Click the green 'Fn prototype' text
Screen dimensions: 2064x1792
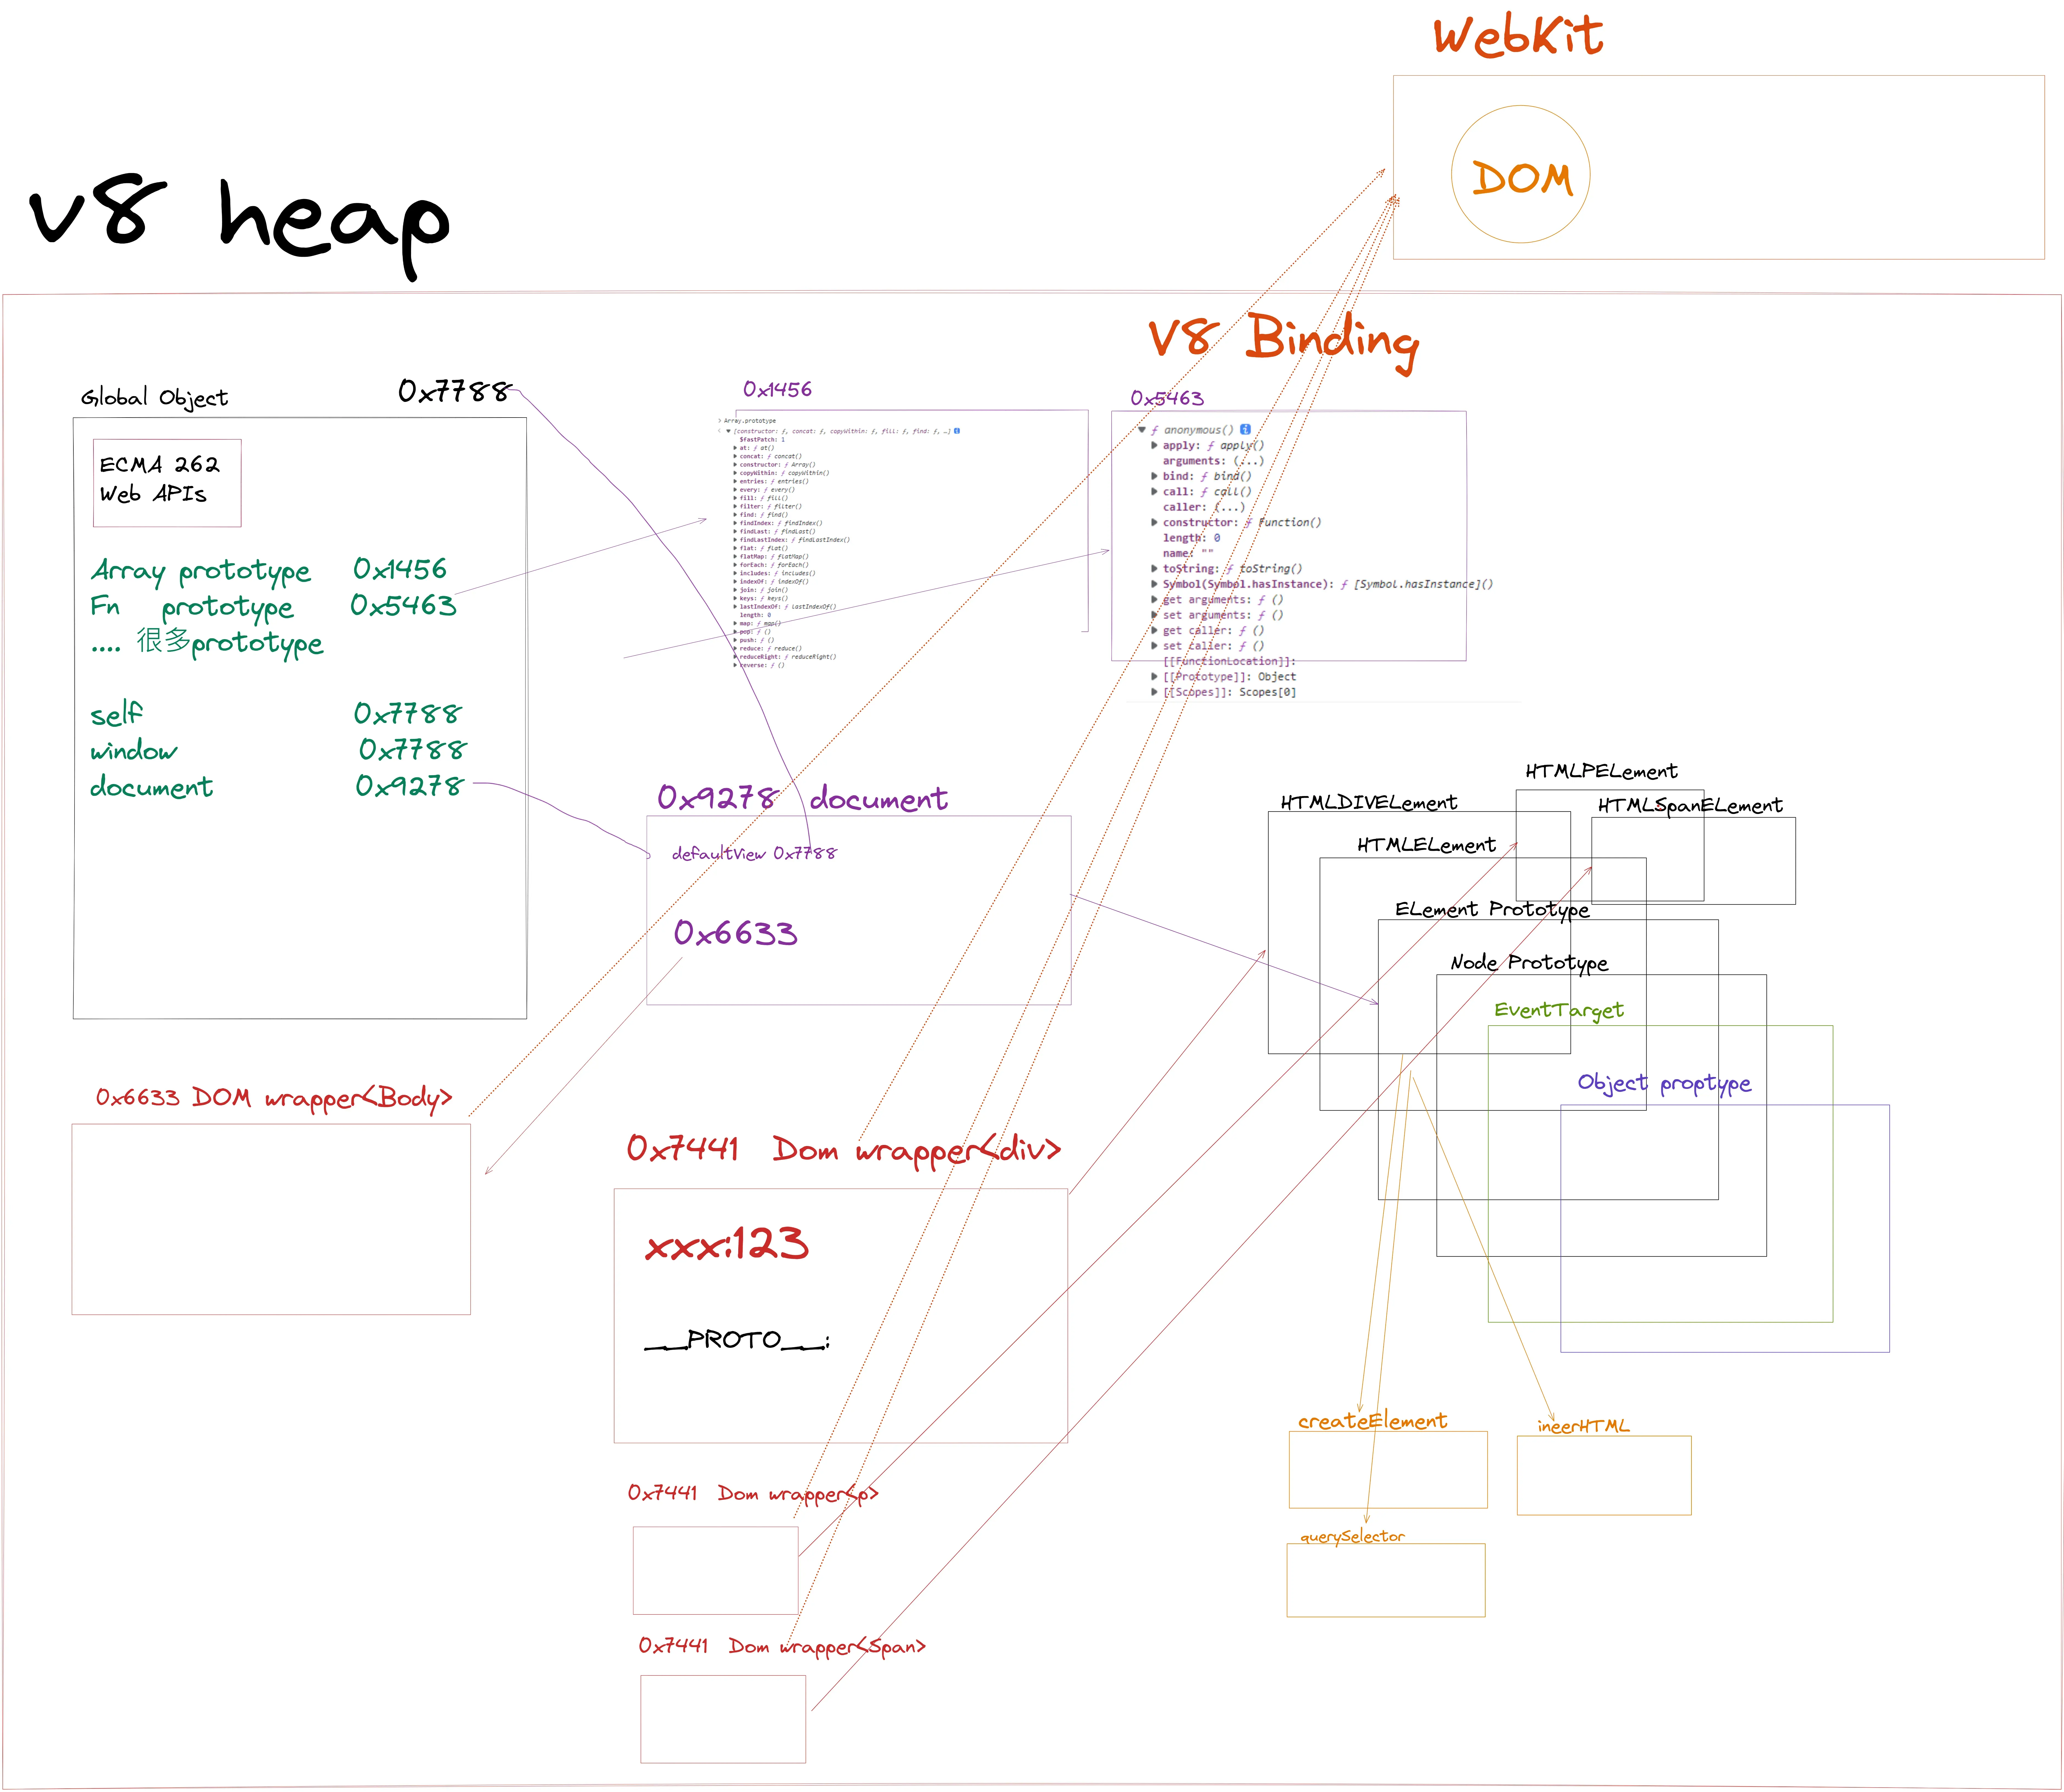click(x=192, y=607)
